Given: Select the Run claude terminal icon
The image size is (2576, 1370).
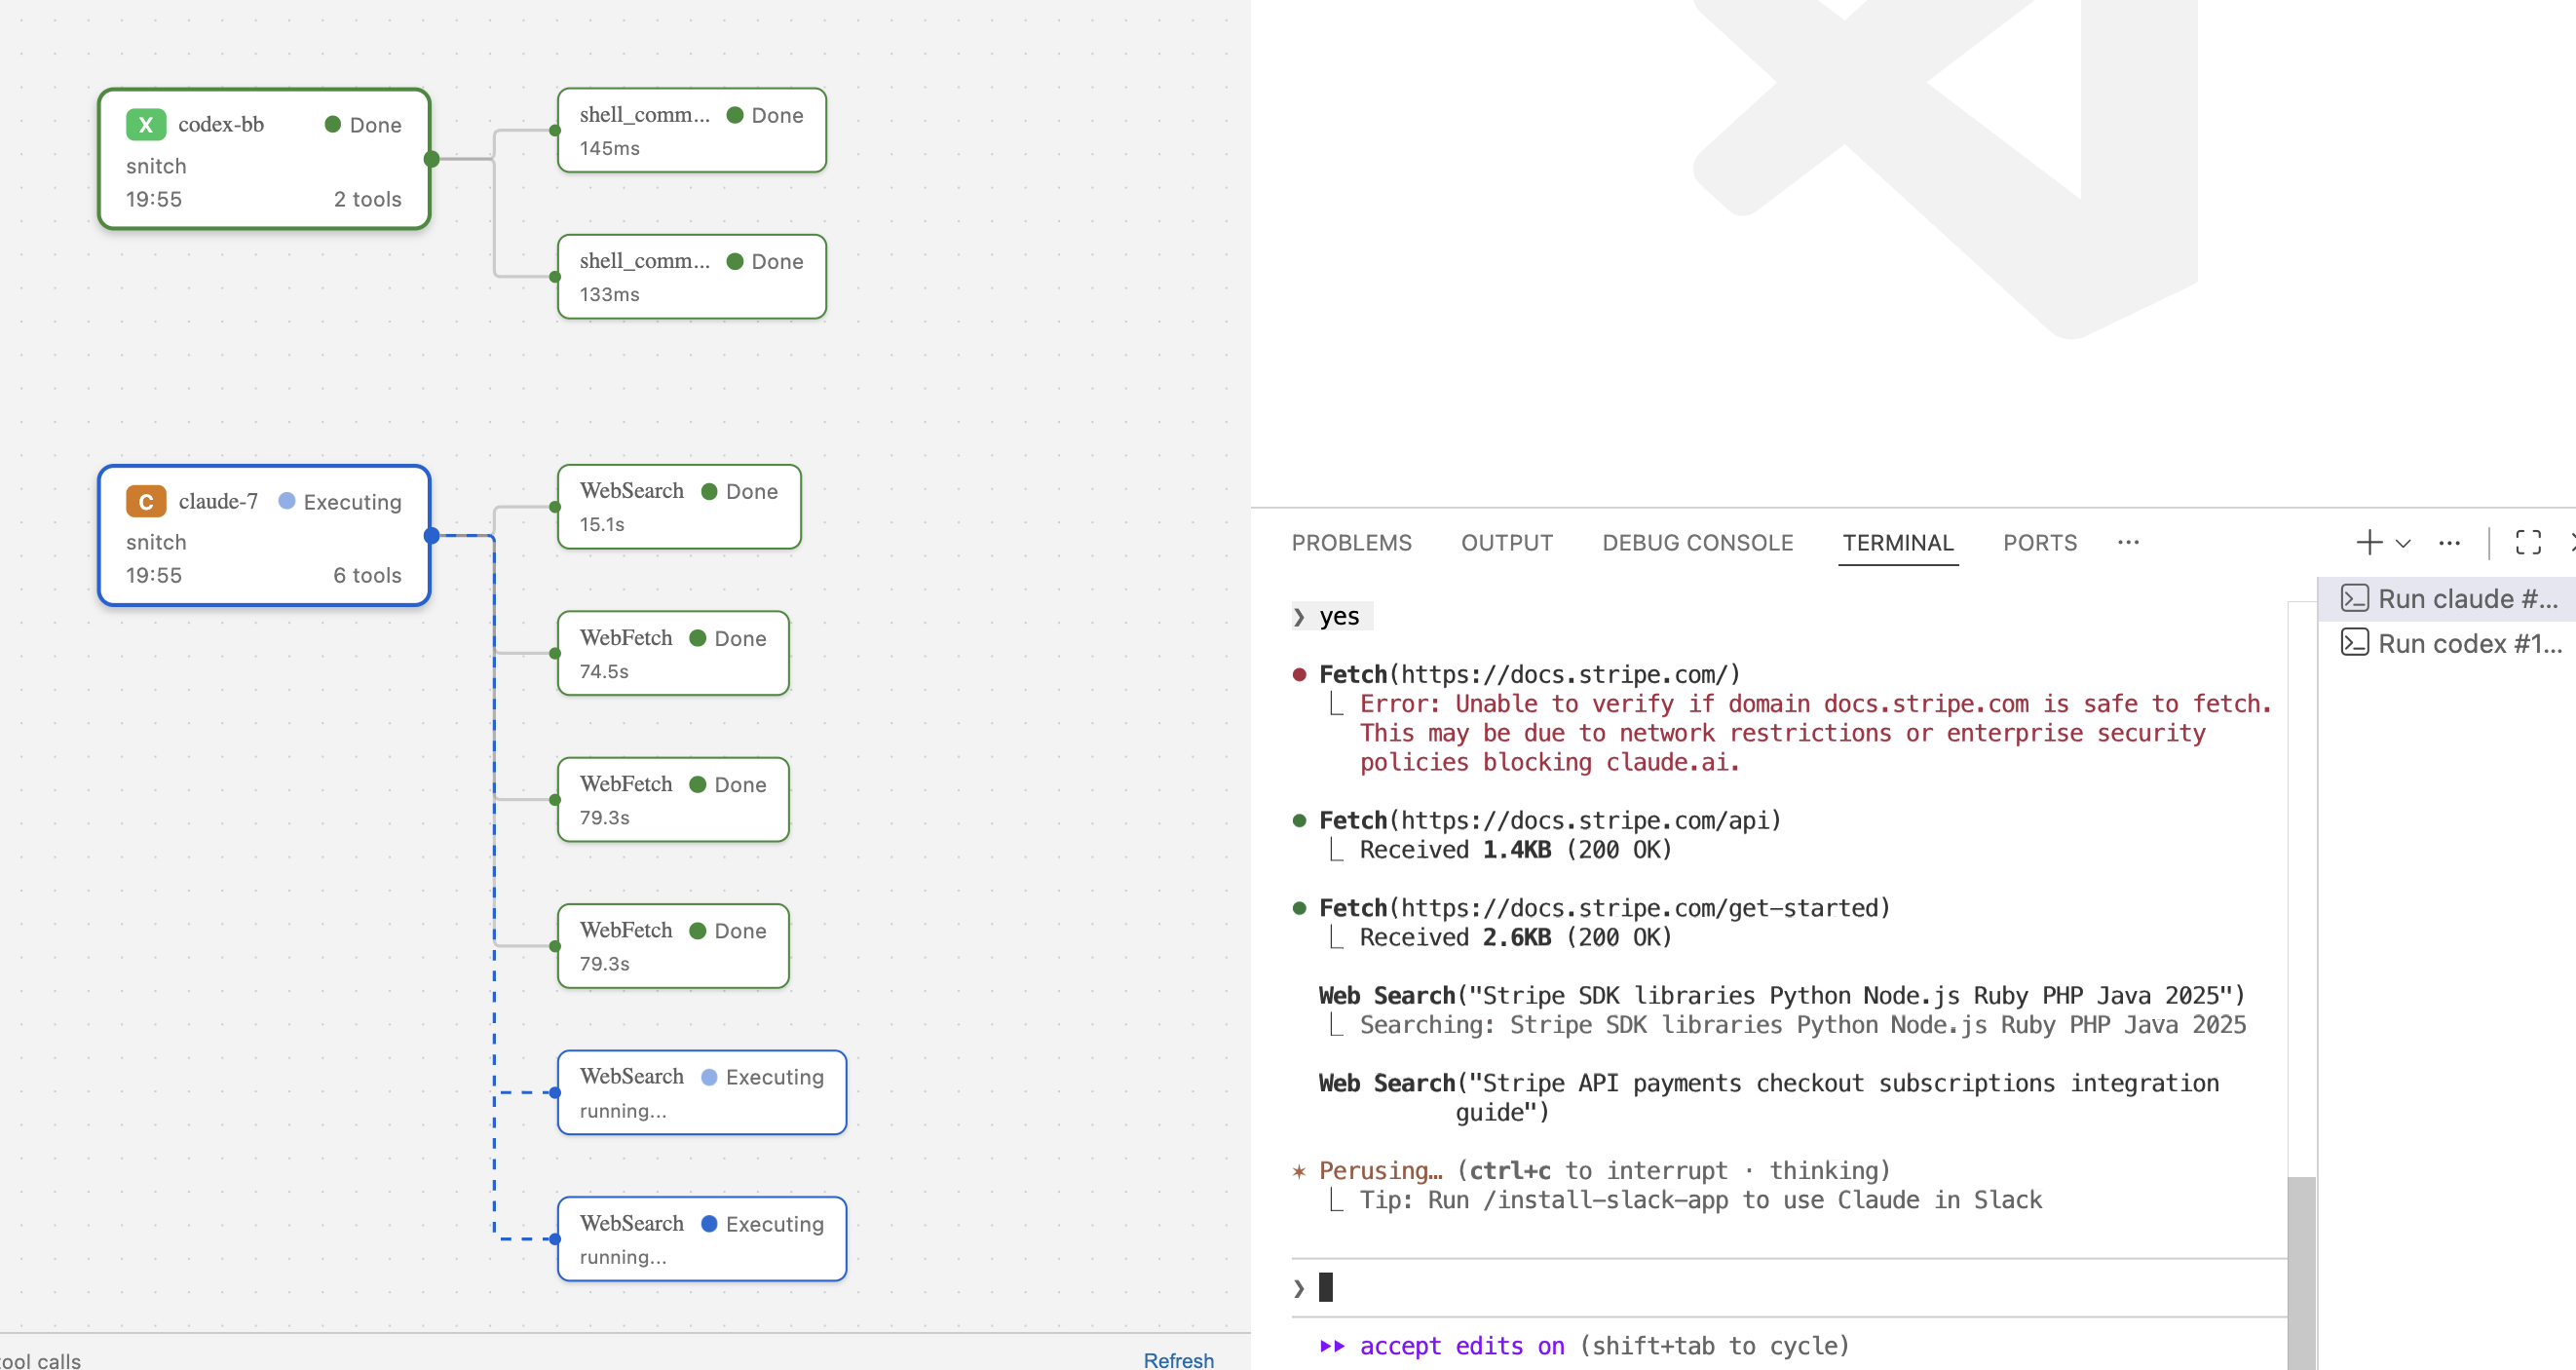Looking at the screenshot, I should (x=2354, y=598).
